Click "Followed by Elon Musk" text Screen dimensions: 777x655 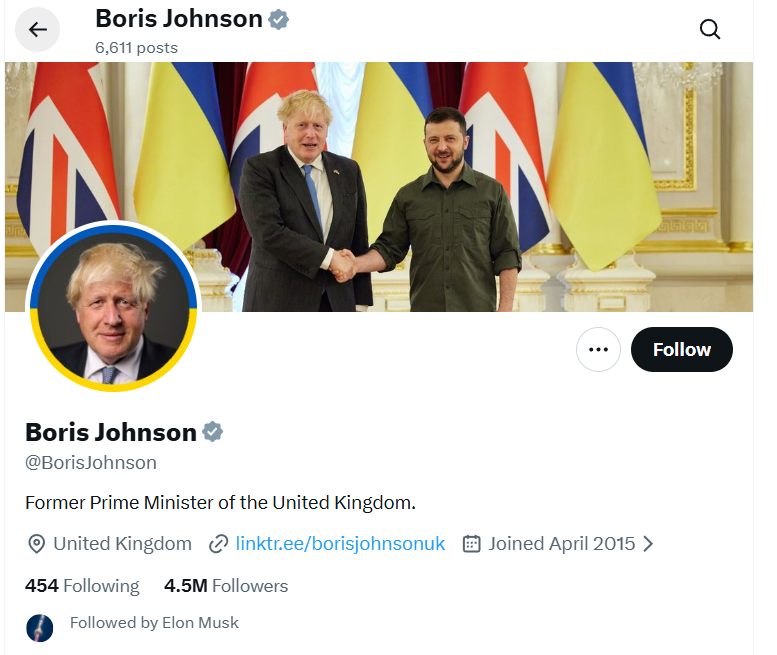(154, 622)
